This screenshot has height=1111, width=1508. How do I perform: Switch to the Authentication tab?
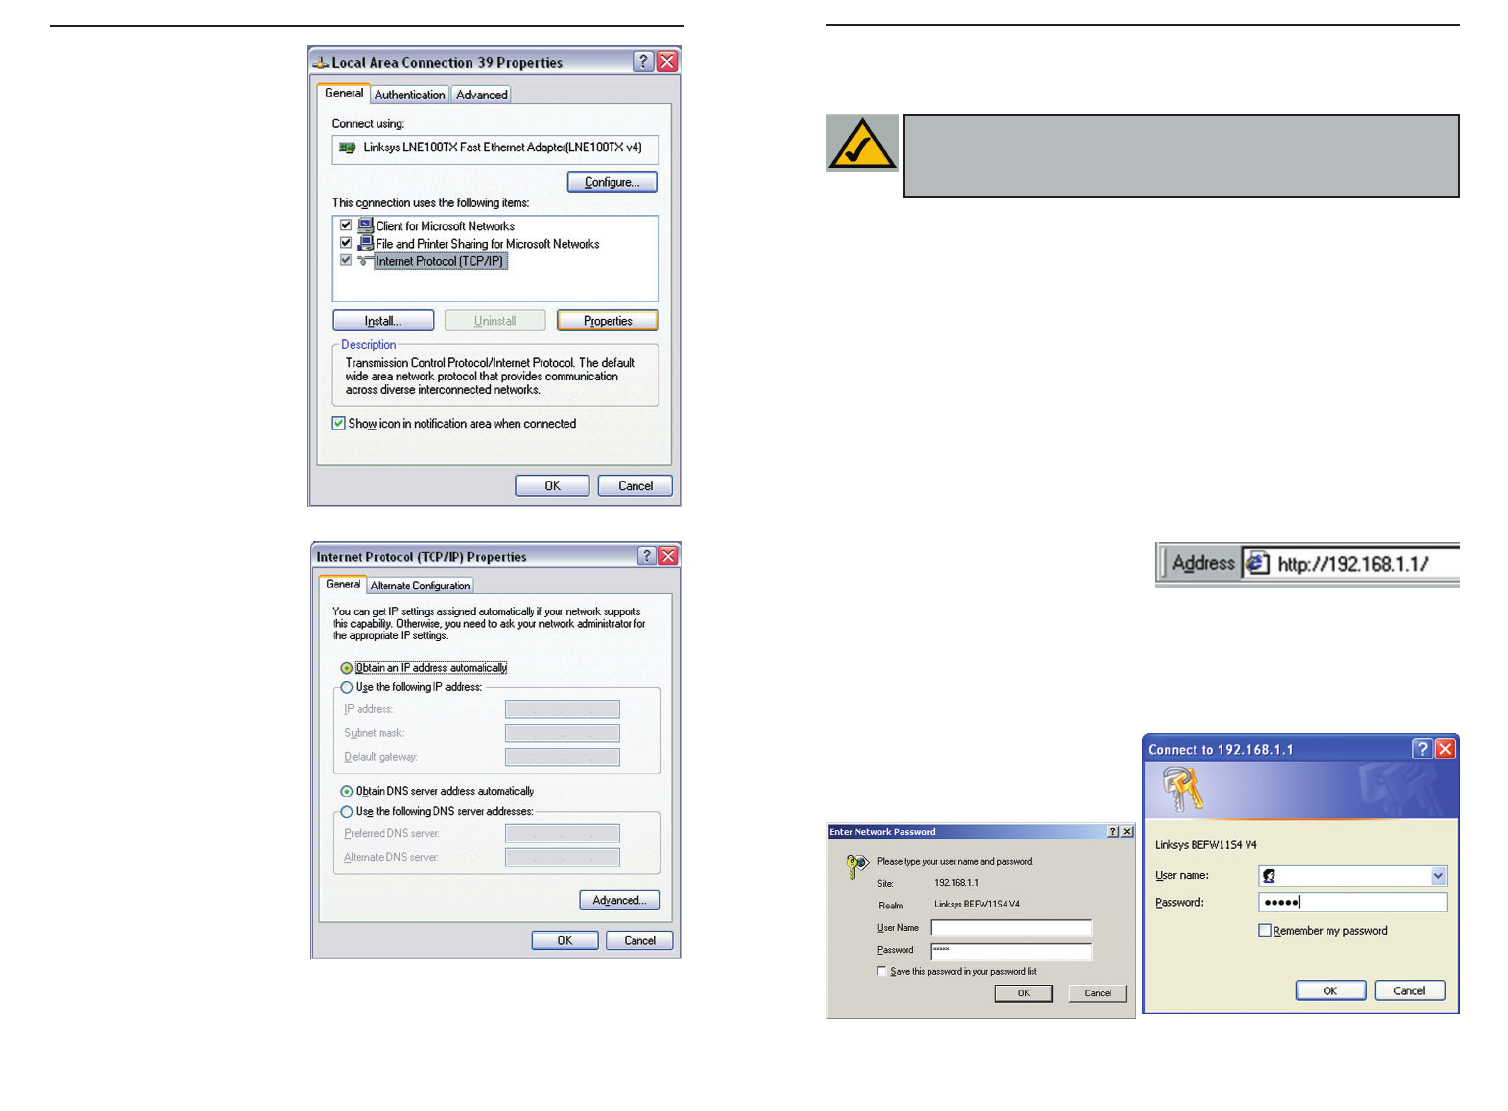pyautogui.click(x=410, y=95)
